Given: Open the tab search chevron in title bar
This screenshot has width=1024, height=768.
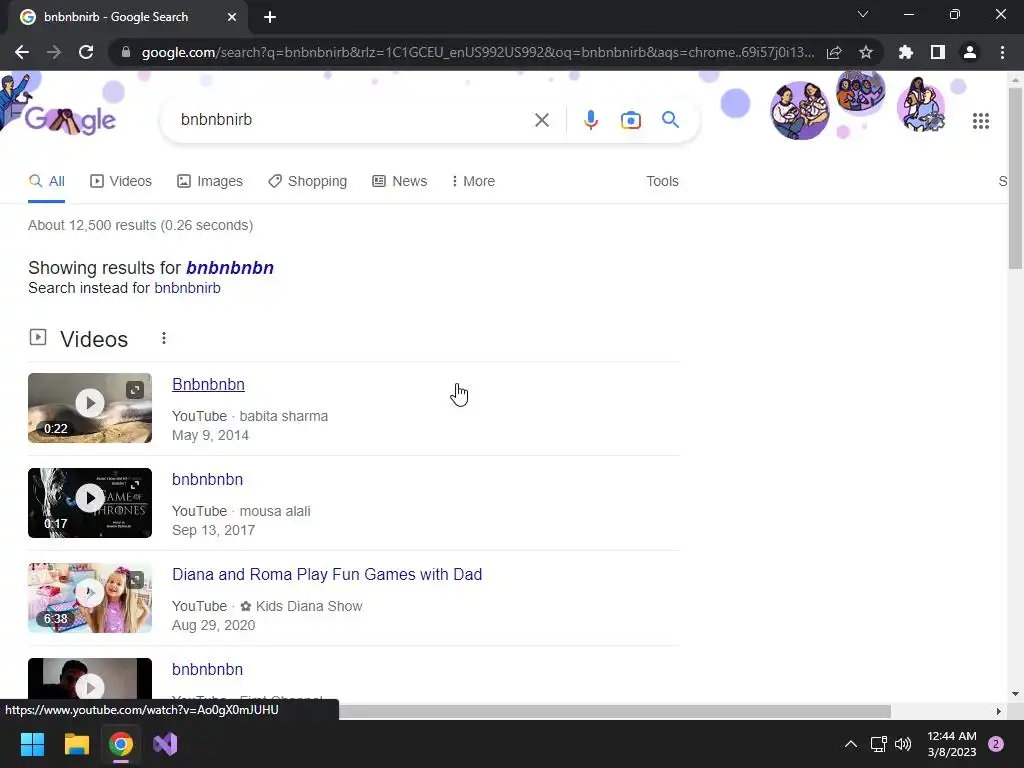Looking at the screenshot, I should [x=863, y=14].
